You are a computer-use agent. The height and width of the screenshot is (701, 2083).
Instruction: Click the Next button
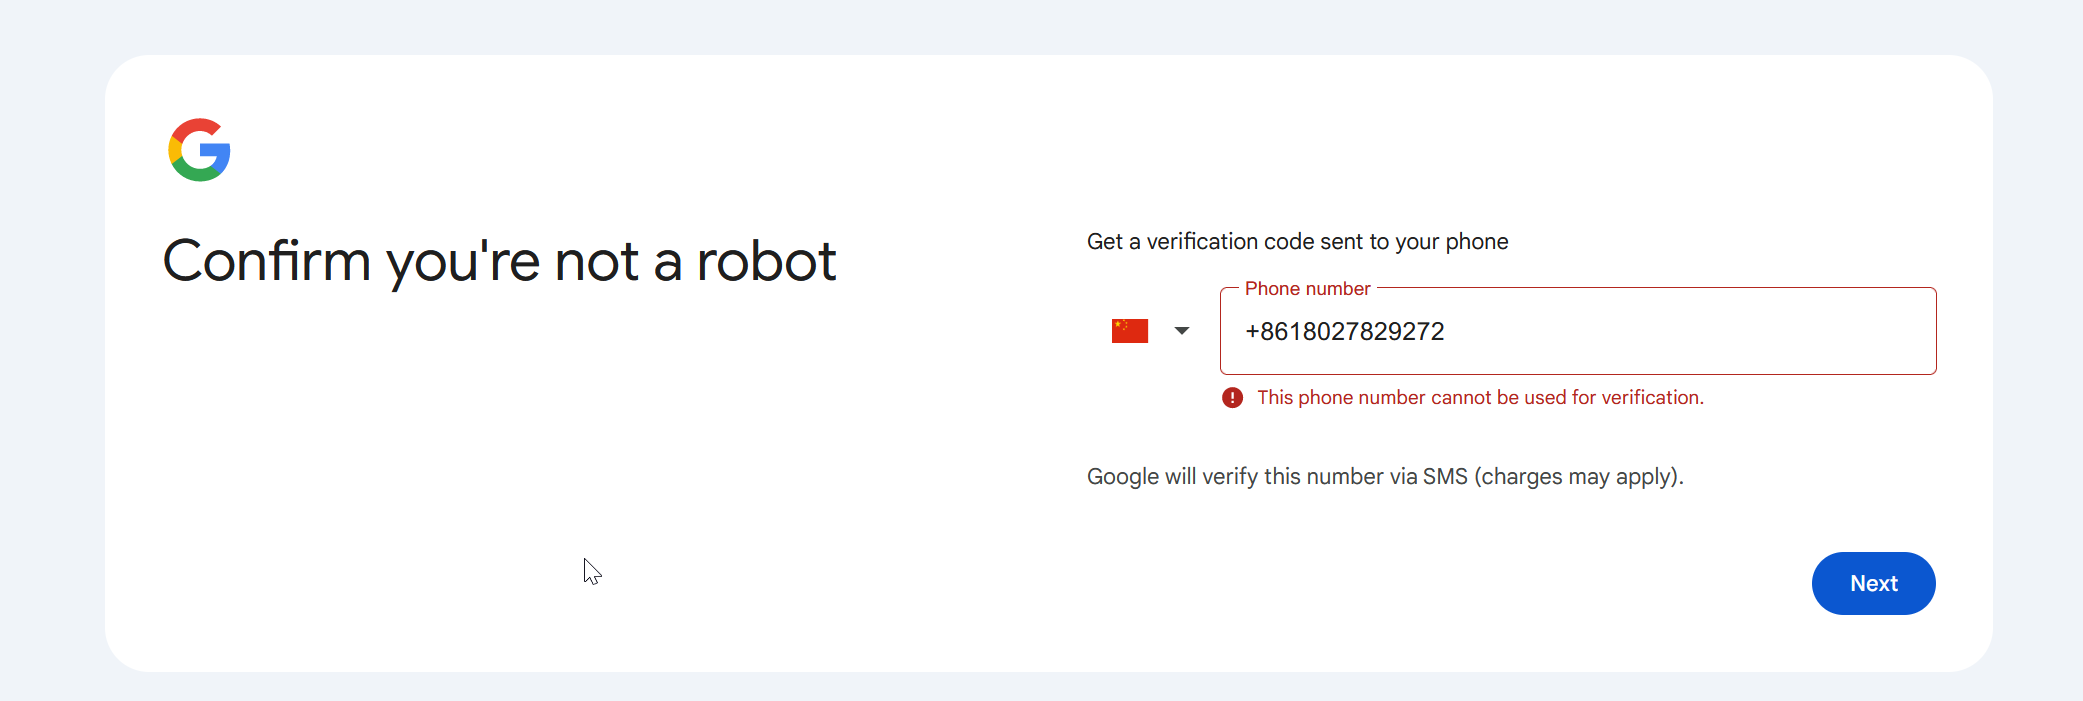1873,583
